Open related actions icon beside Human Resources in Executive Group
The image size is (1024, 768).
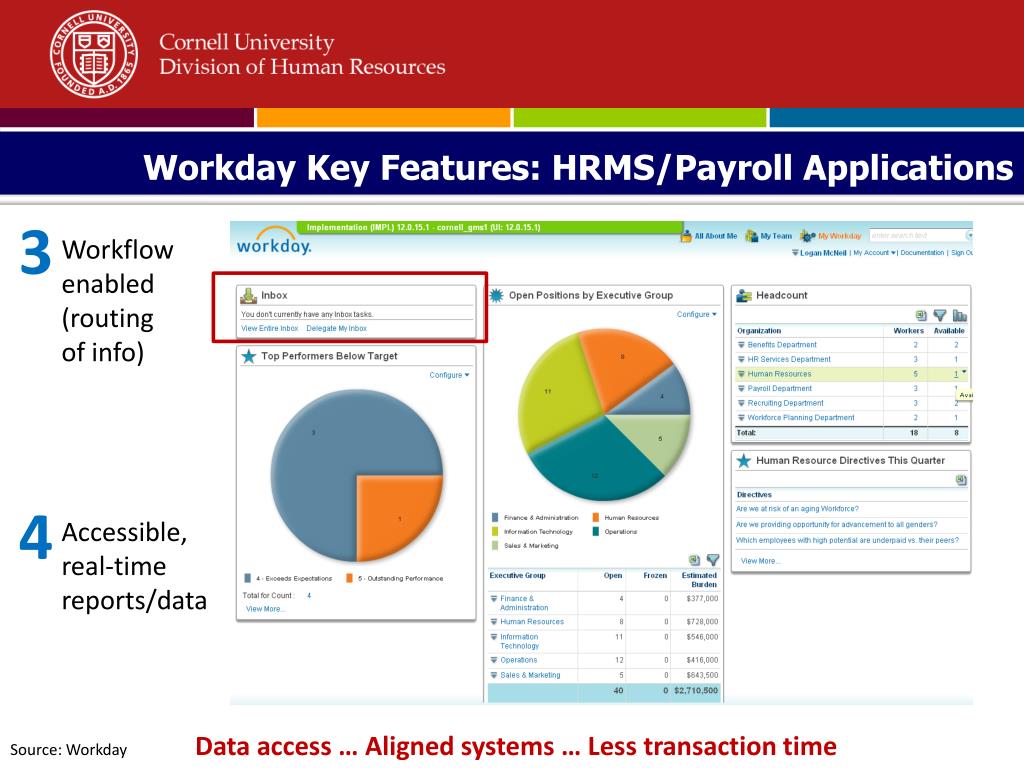(494, 622)
